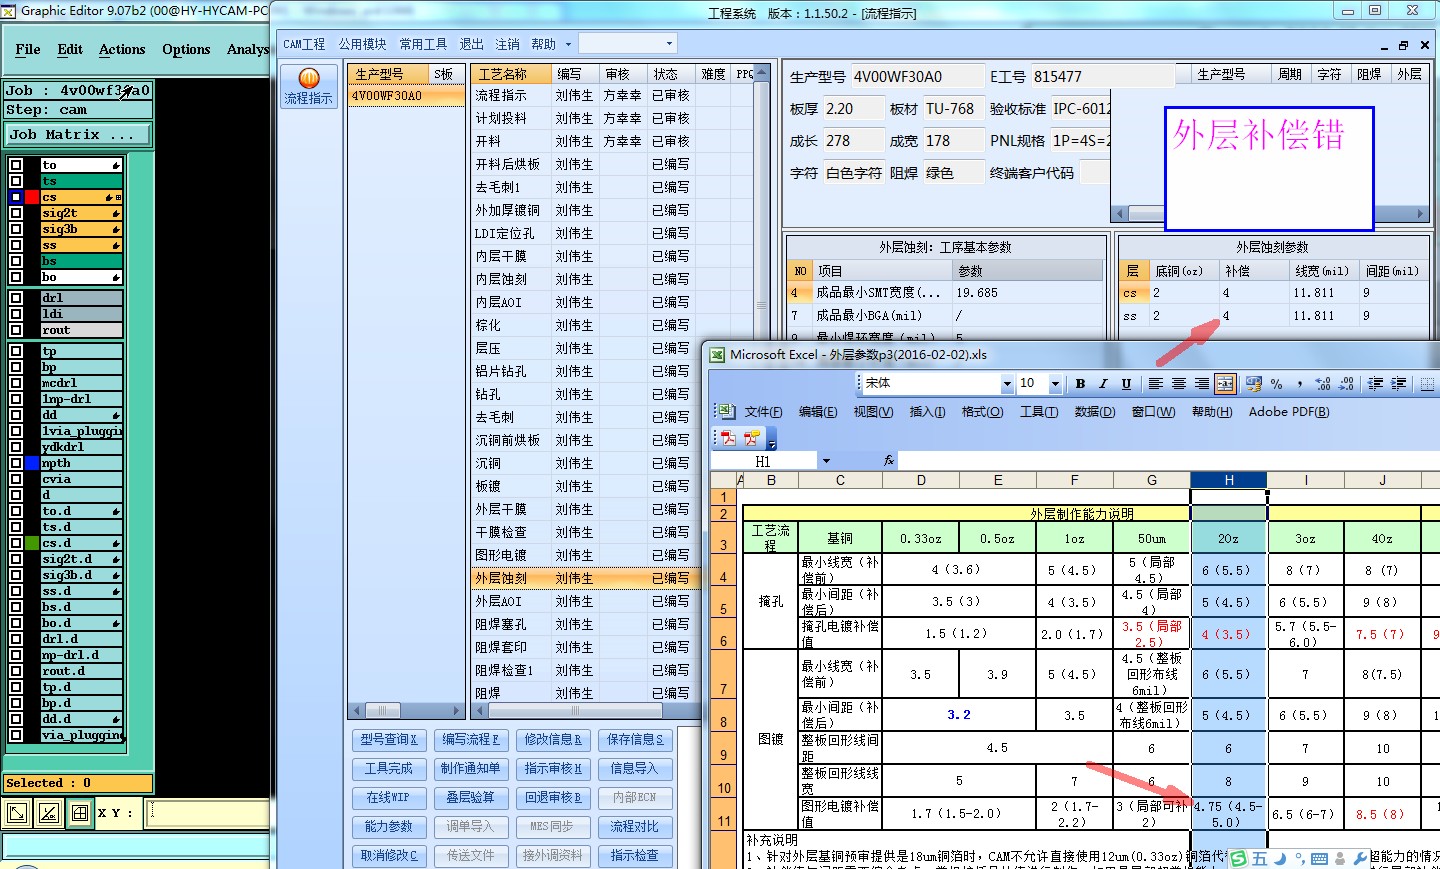Apply percent style in Excel toolbar
This screenshot has height=869, width=1440.
pos(1276,384)
